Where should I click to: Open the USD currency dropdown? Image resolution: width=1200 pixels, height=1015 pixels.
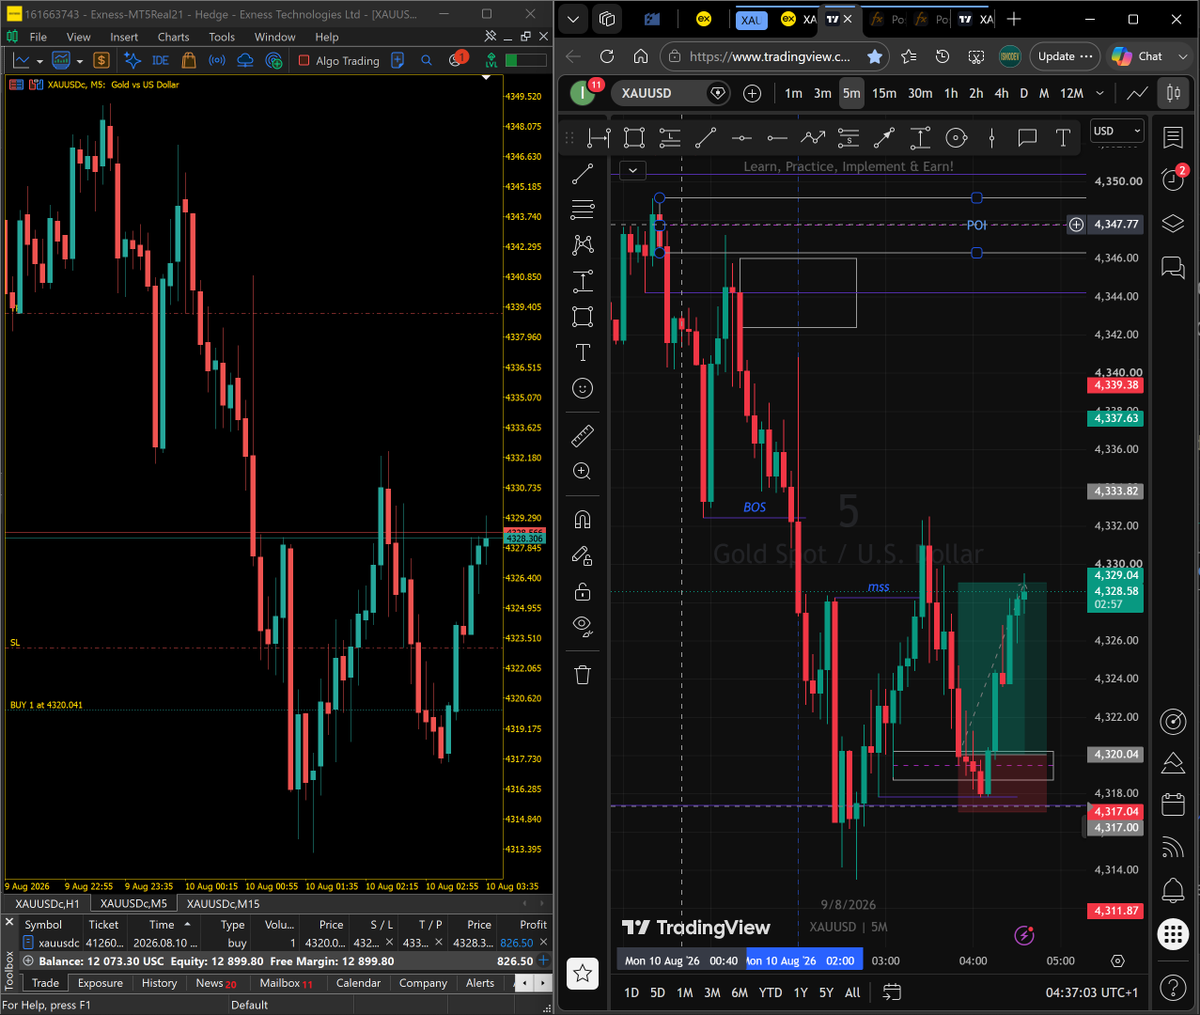pyautogui.click(x=1116, y=131)
